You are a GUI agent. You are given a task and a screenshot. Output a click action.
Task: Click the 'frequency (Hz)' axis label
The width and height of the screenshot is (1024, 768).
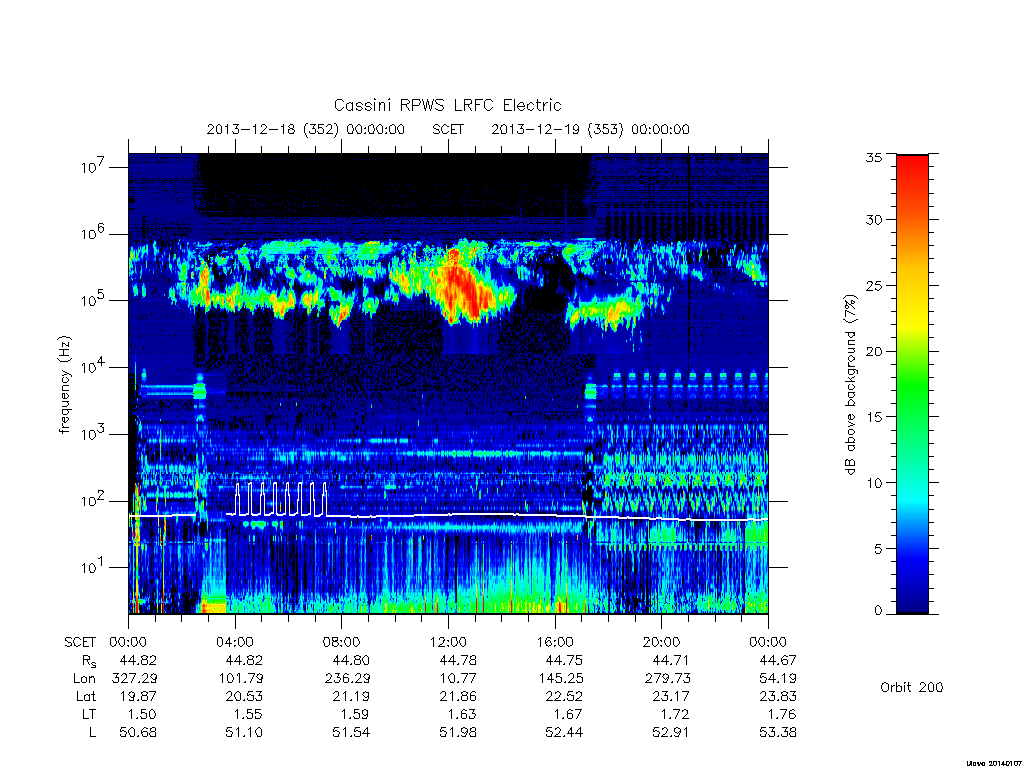pyautogui.click(x=64, y=385)
